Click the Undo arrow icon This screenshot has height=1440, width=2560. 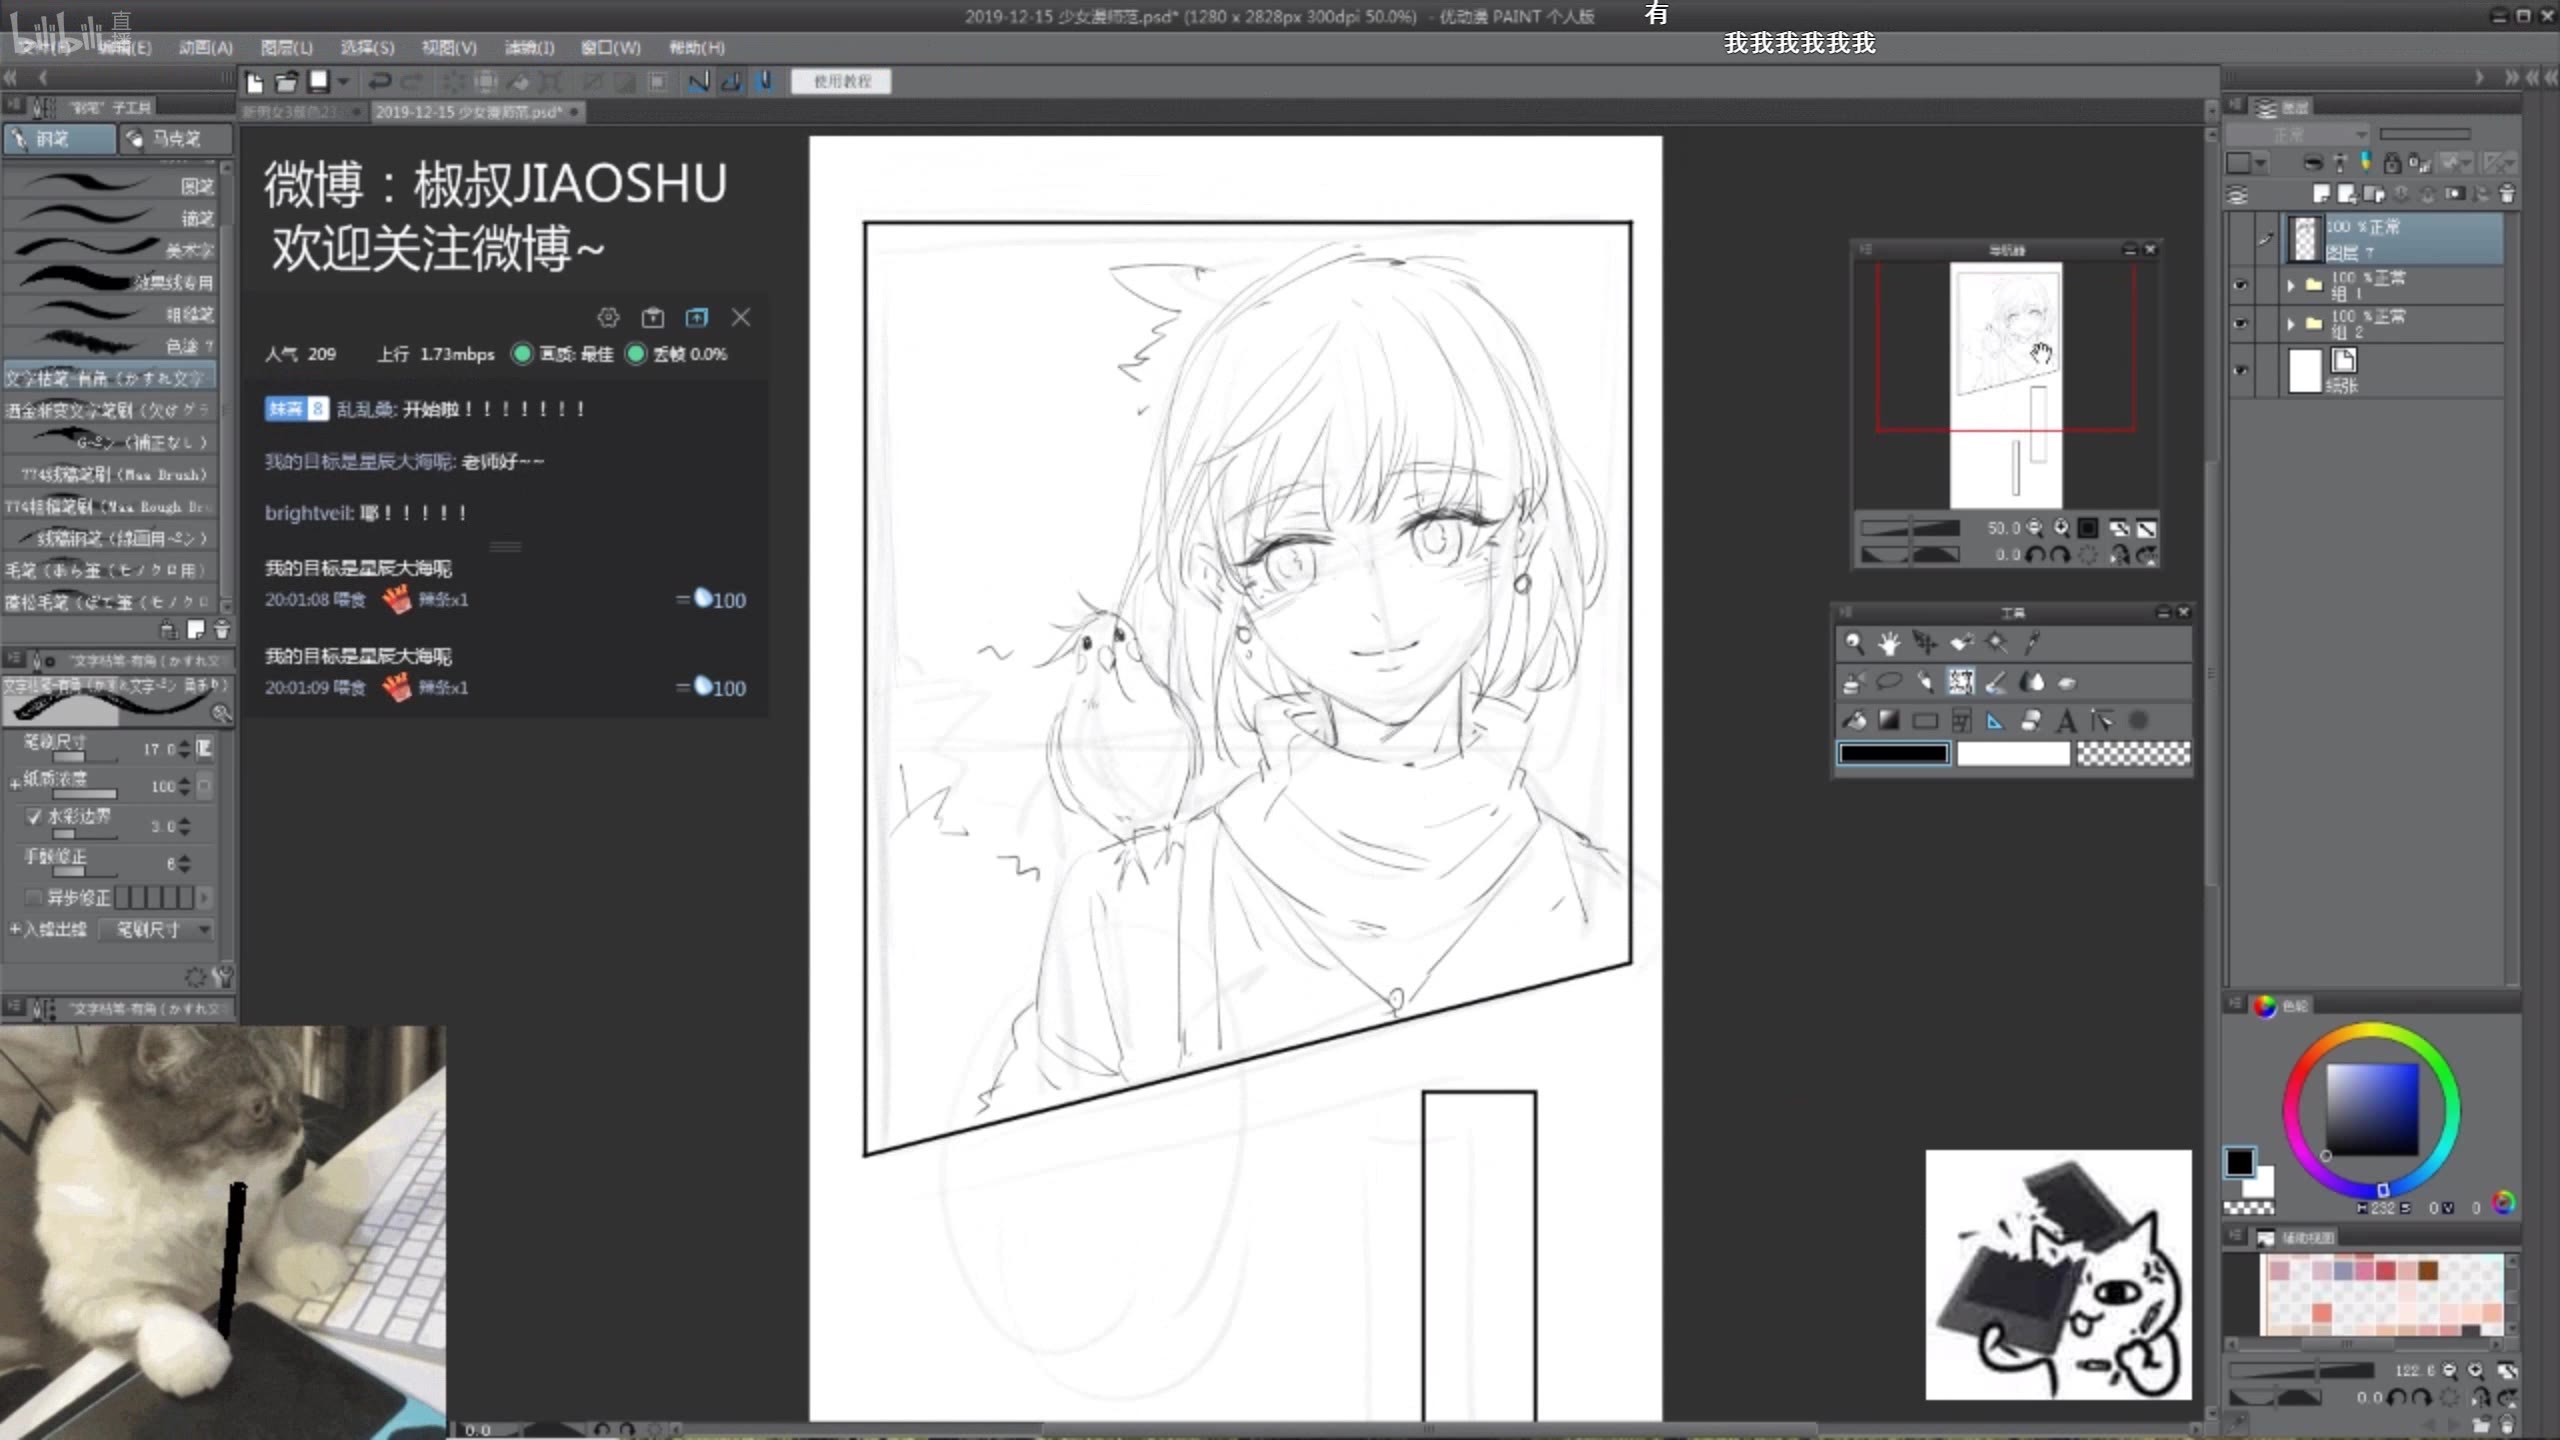380,82
